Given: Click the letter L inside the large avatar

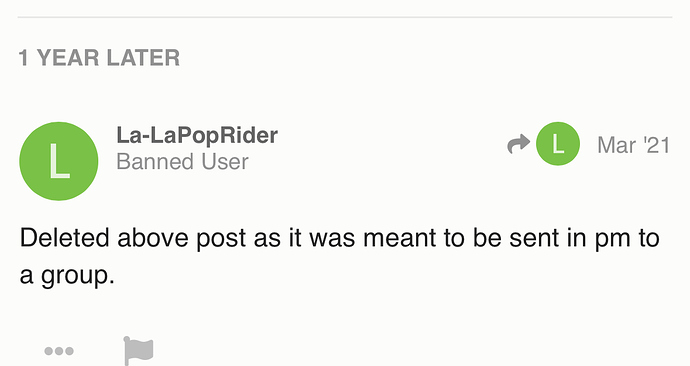Looking at the screenshot, I should pyautogui.click(x=59, y=161).
